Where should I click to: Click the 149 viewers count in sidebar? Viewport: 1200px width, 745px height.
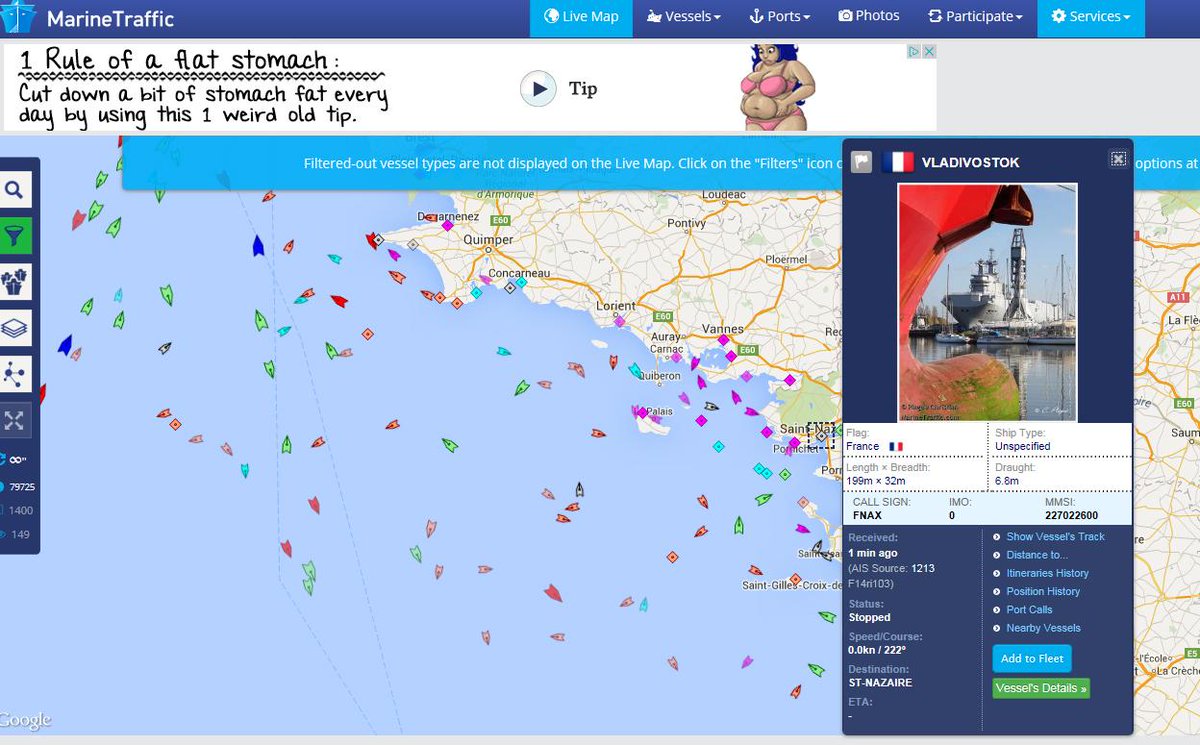(x=20, y=535)
